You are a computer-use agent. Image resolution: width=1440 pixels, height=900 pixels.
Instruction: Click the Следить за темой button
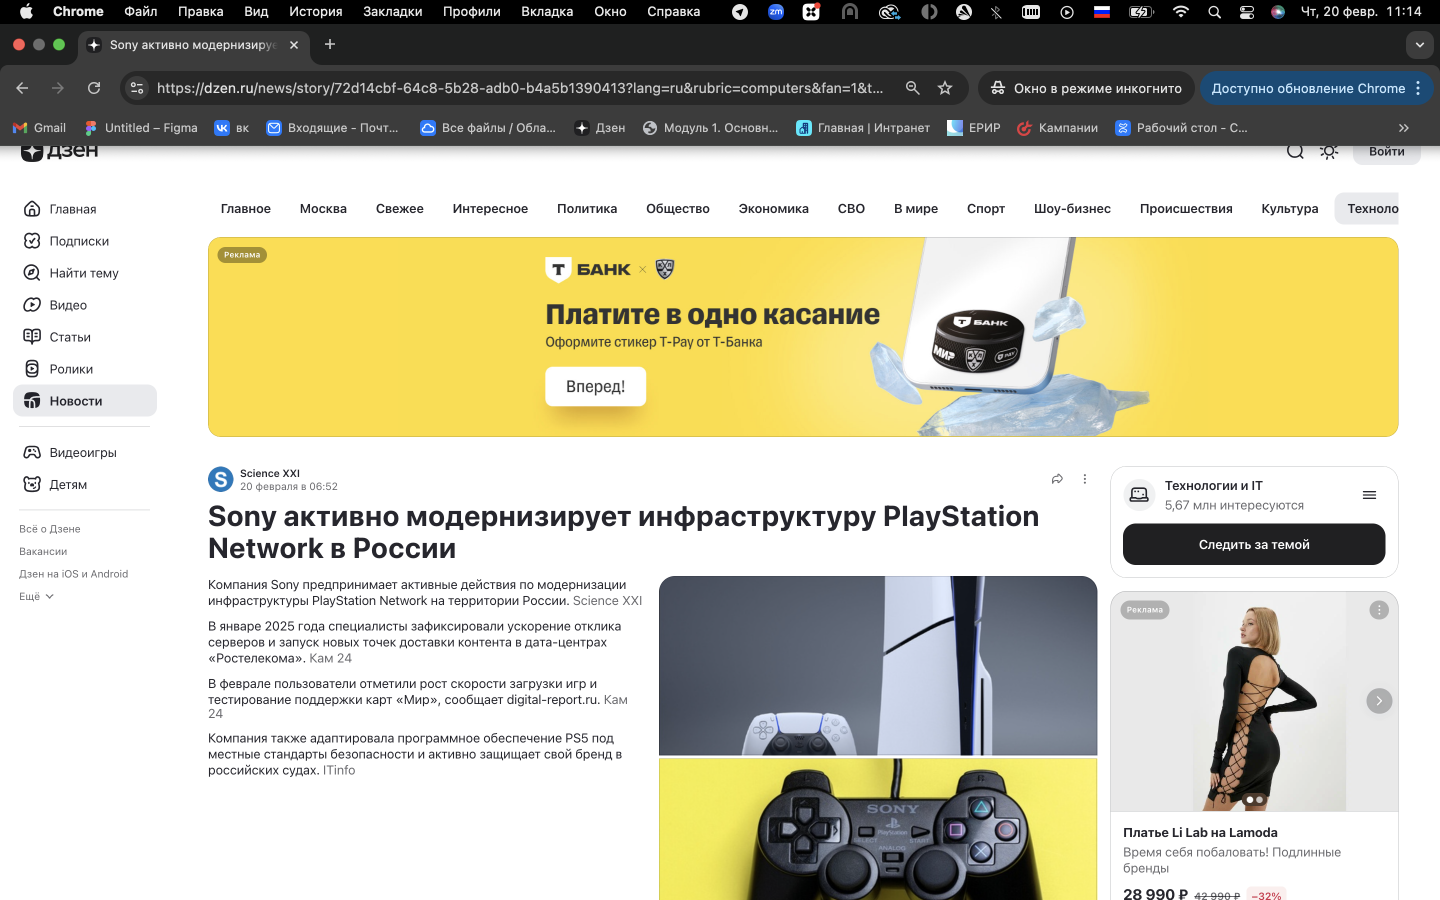pos(1254,545)
